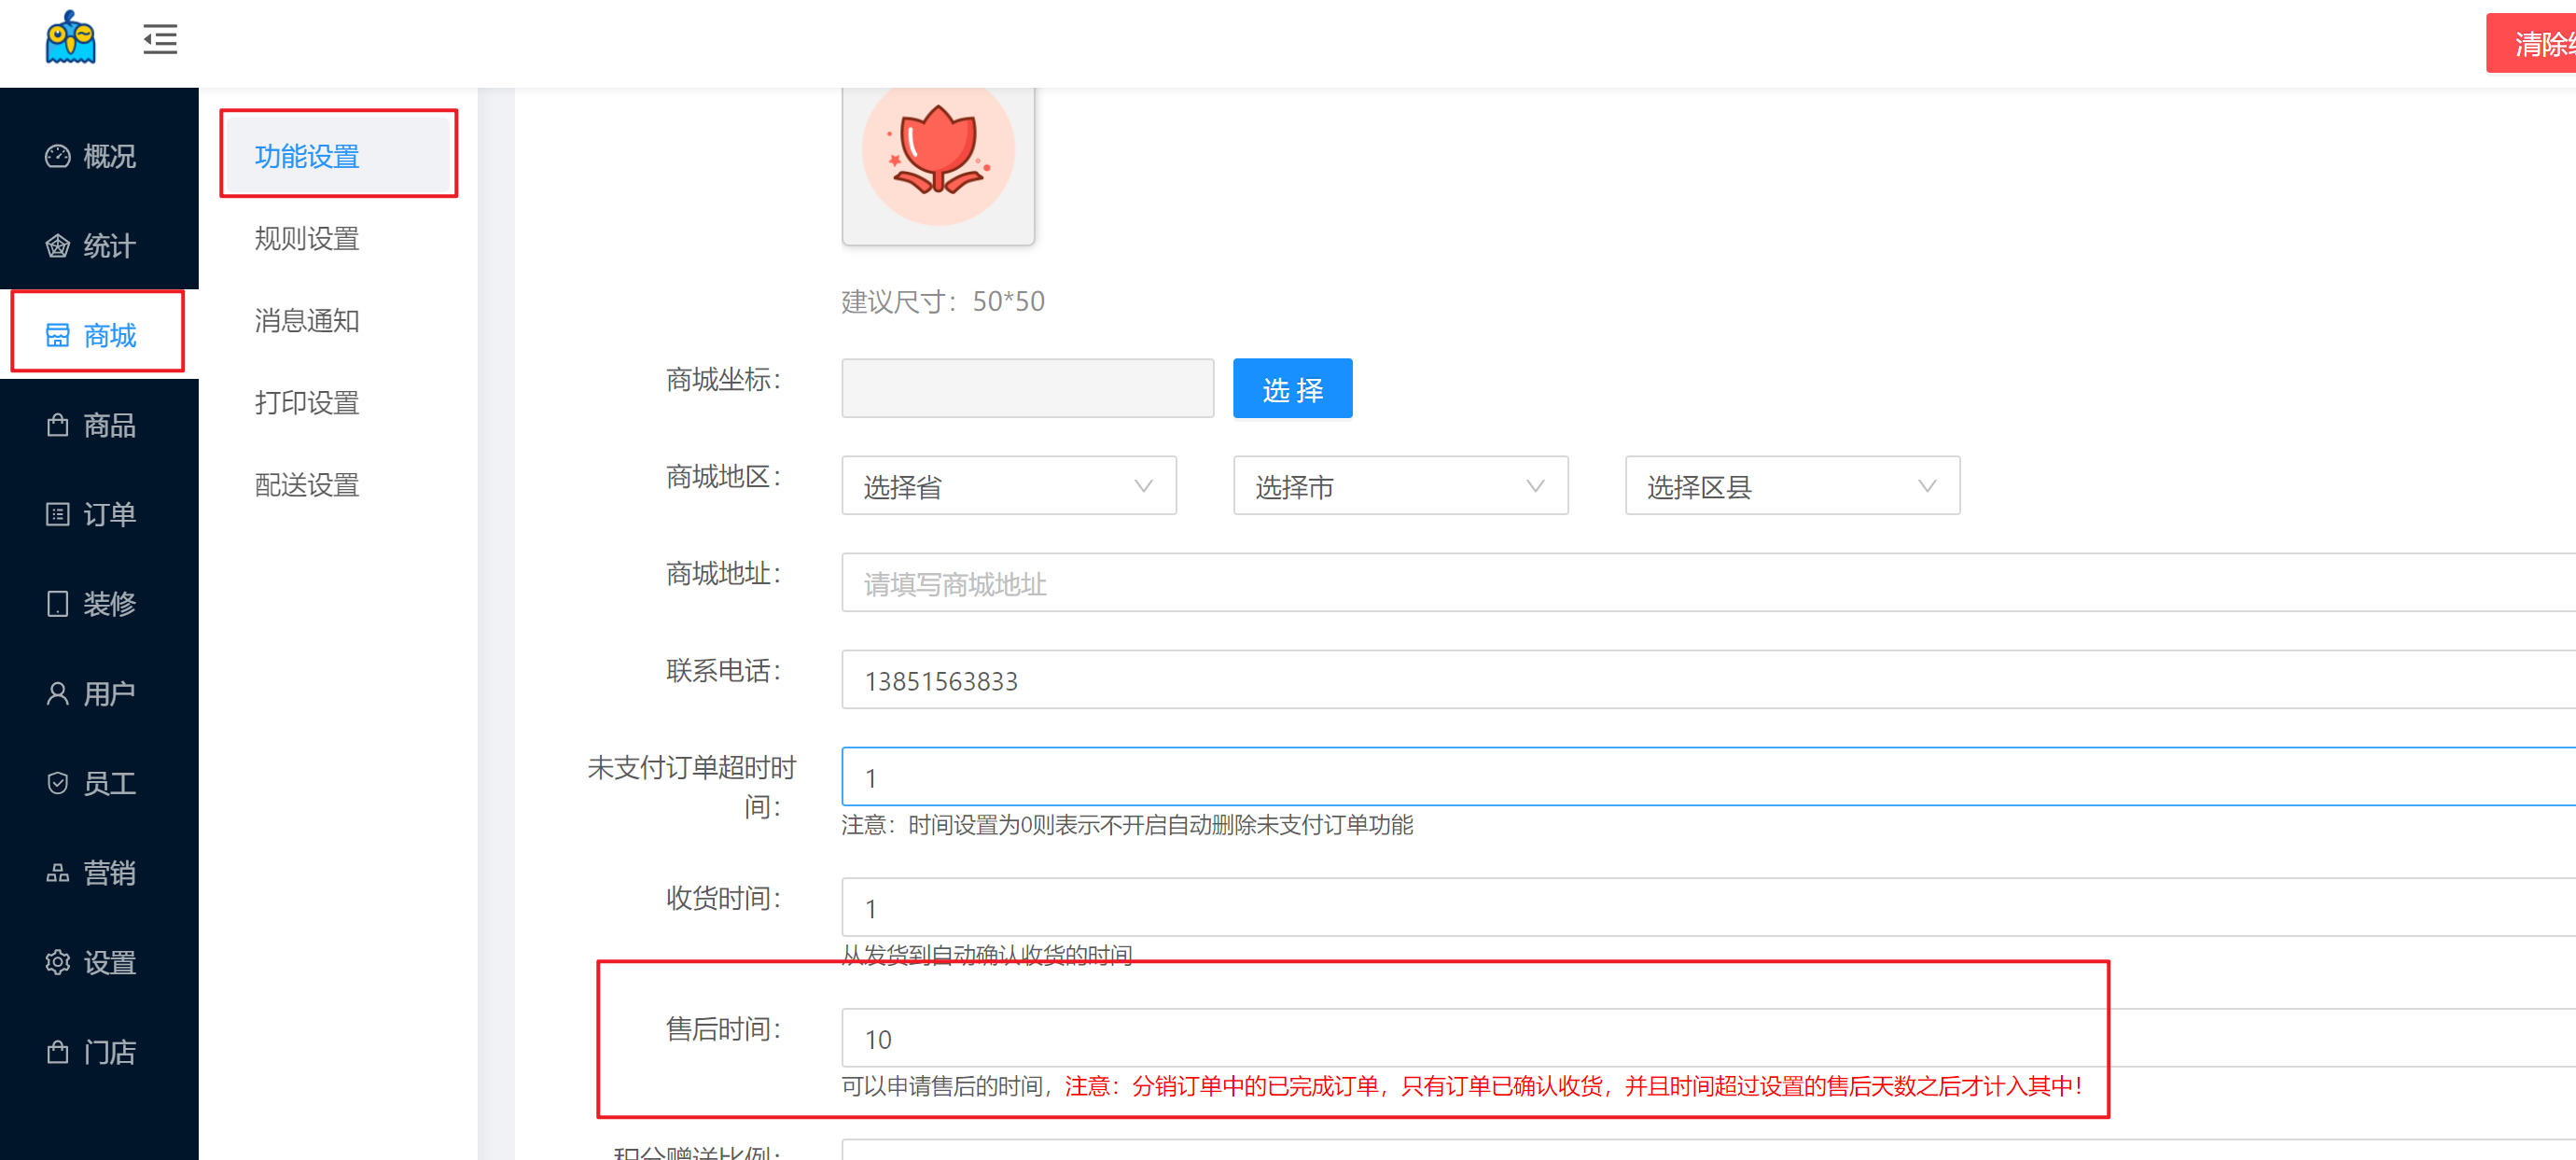The width and height of the screenshot is (2576, 1160).
Task: Open the 规则设置 submenu item
Action: point(307,239)
